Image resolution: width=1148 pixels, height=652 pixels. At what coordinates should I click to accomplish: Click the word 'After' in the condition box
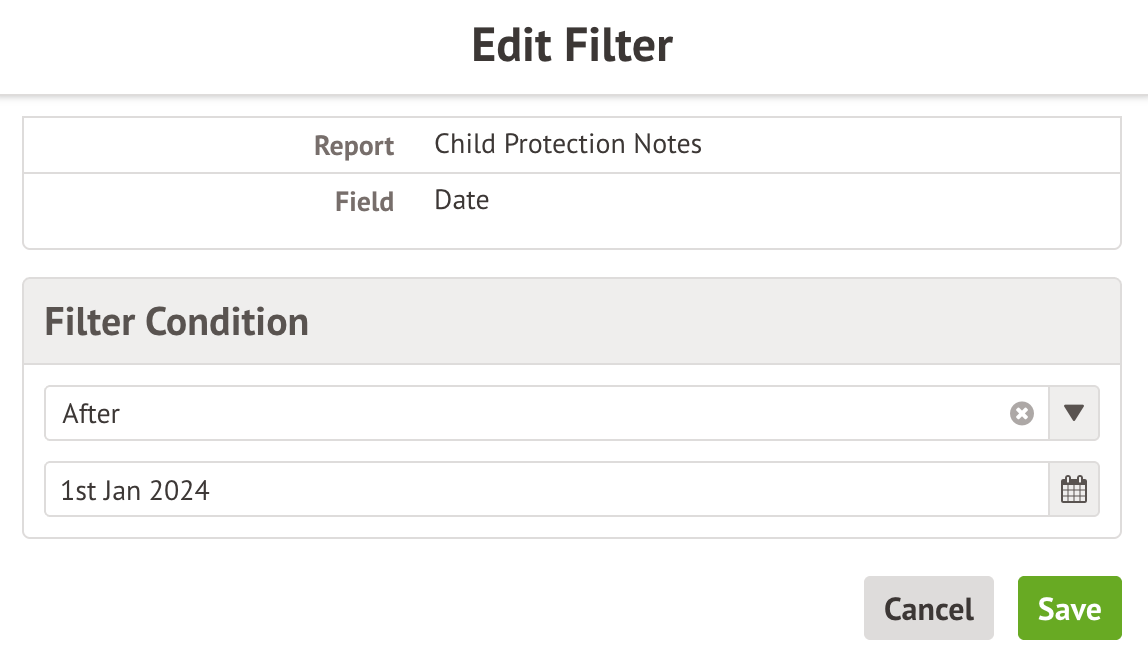pyautogui.click(x=91, y=413)
